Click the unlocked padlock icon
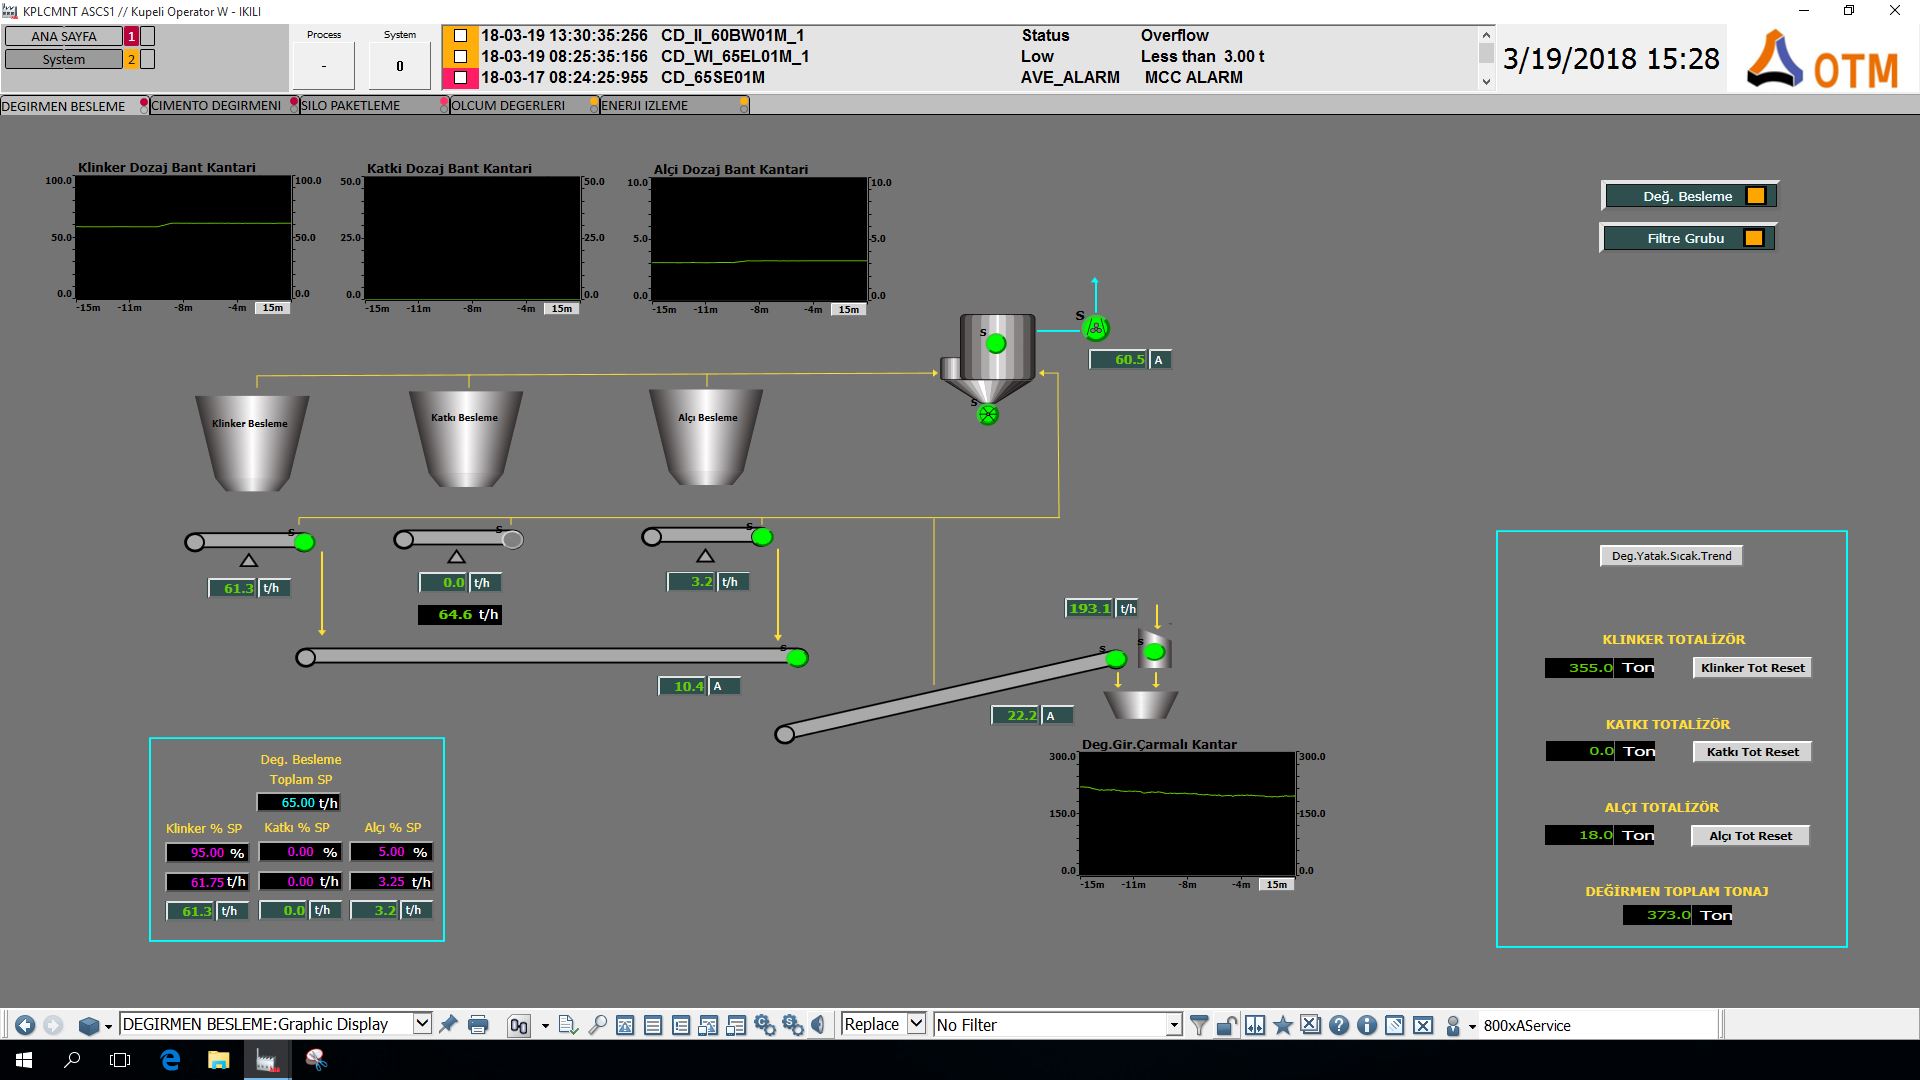The width and height of the screenshot is (1920, 1080). click(1227, 1025)
